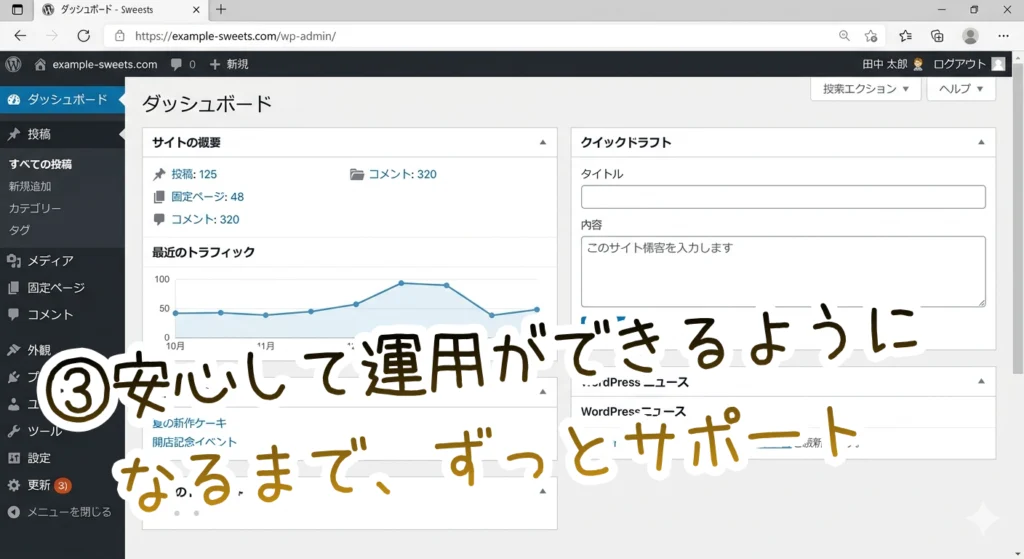The image size is (1024, 559).
Task: Click the 投稿 pin icon in sidebar
Action: (x=14, y=134)
